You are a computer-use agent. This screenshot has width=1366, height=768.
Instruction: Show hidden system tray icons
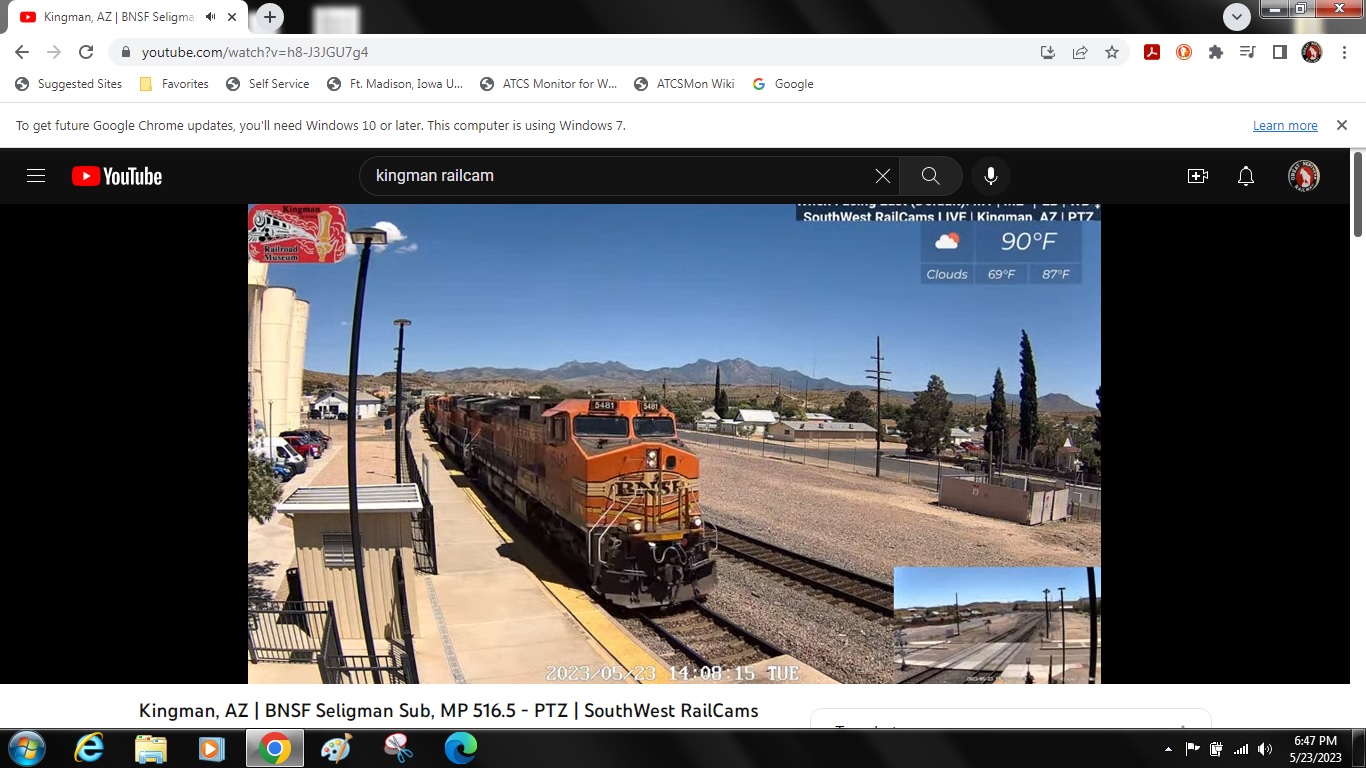tap(1168, 749)
